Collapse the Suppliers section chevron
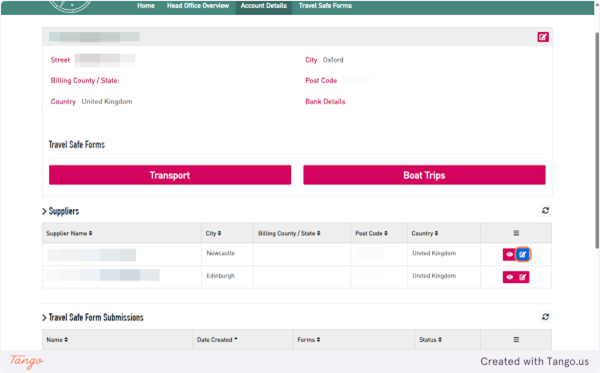The height and width of the screenshot is (373, 600). 44,211
